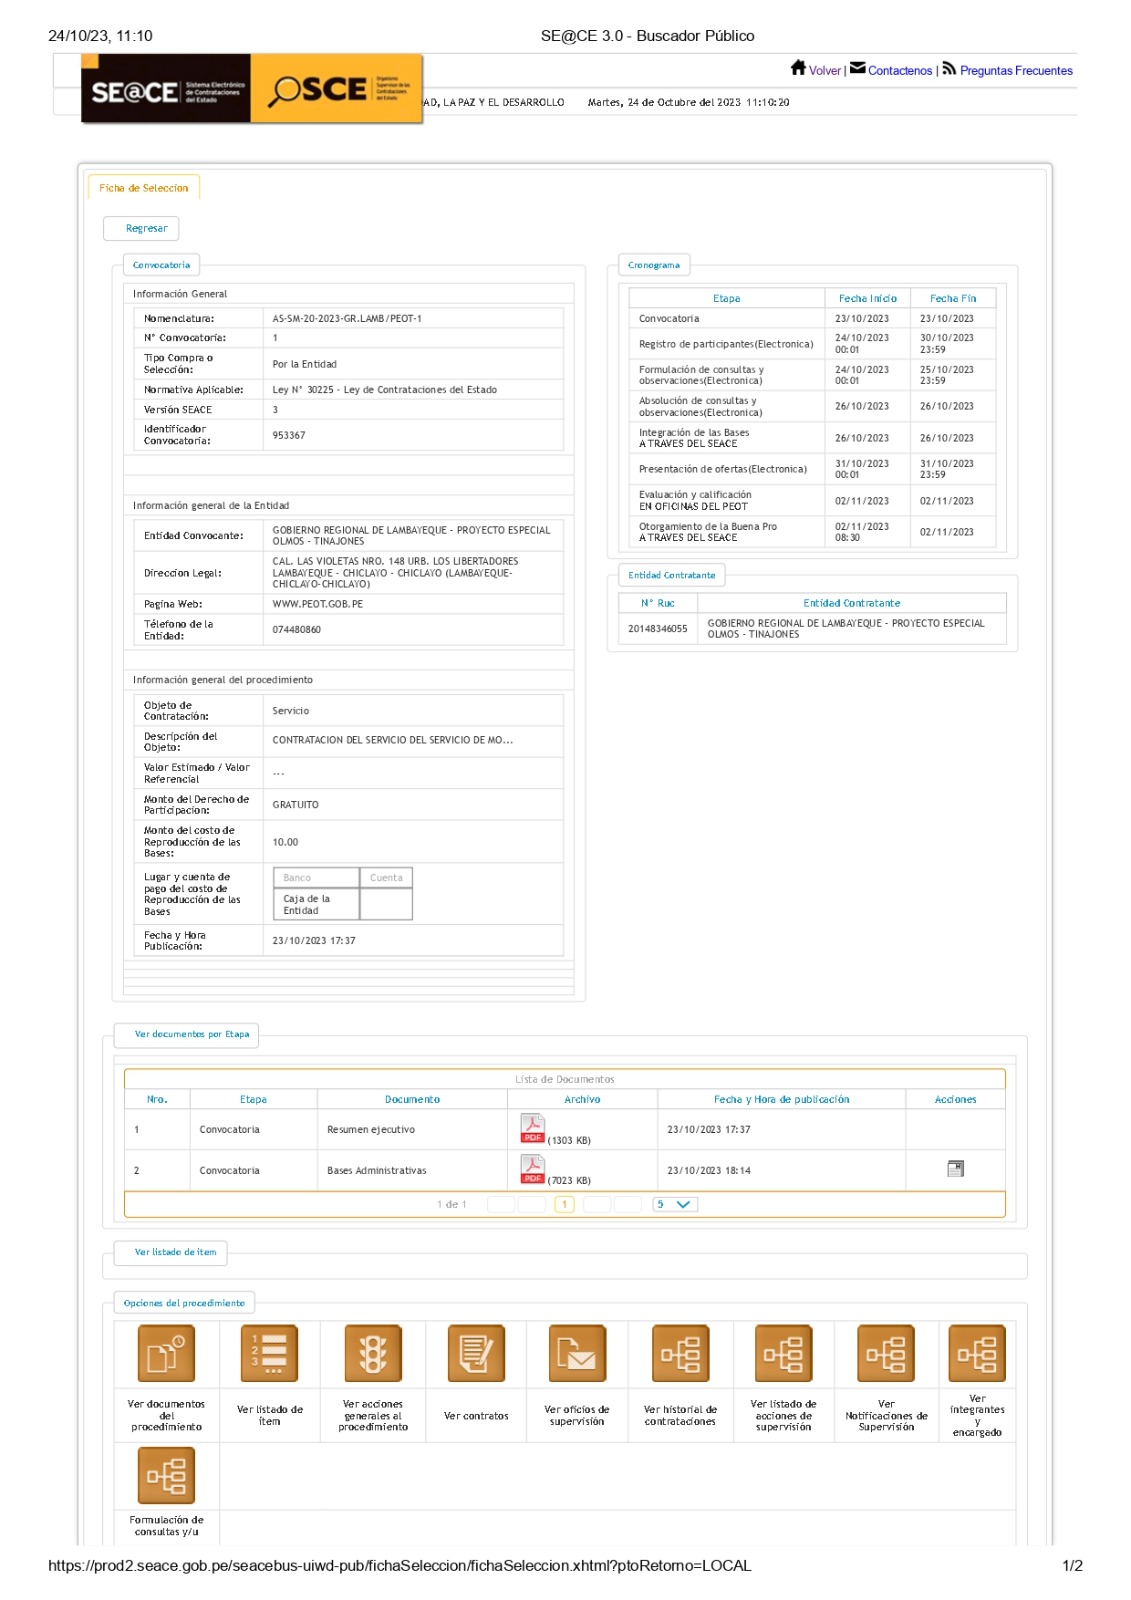
Task: Sort documents by the Nro. column header
Action: pos(157,1099)
